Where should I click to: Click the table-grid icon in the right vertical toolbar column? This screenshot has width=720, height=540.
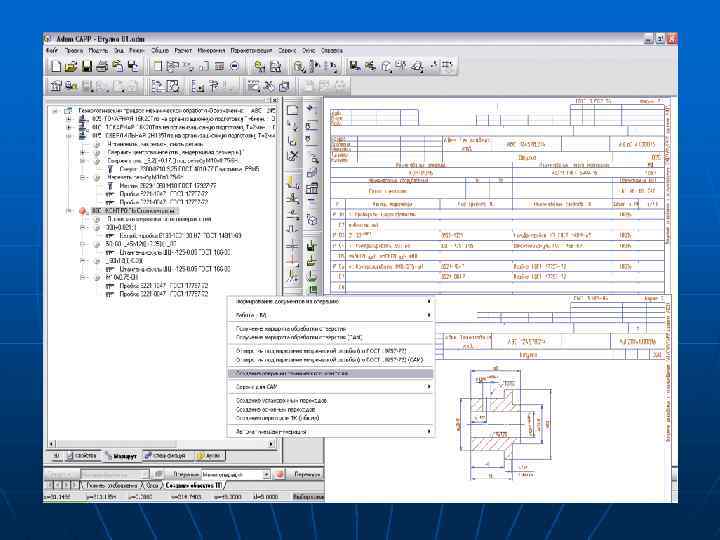pyautogui.click(x=312, y=188)
